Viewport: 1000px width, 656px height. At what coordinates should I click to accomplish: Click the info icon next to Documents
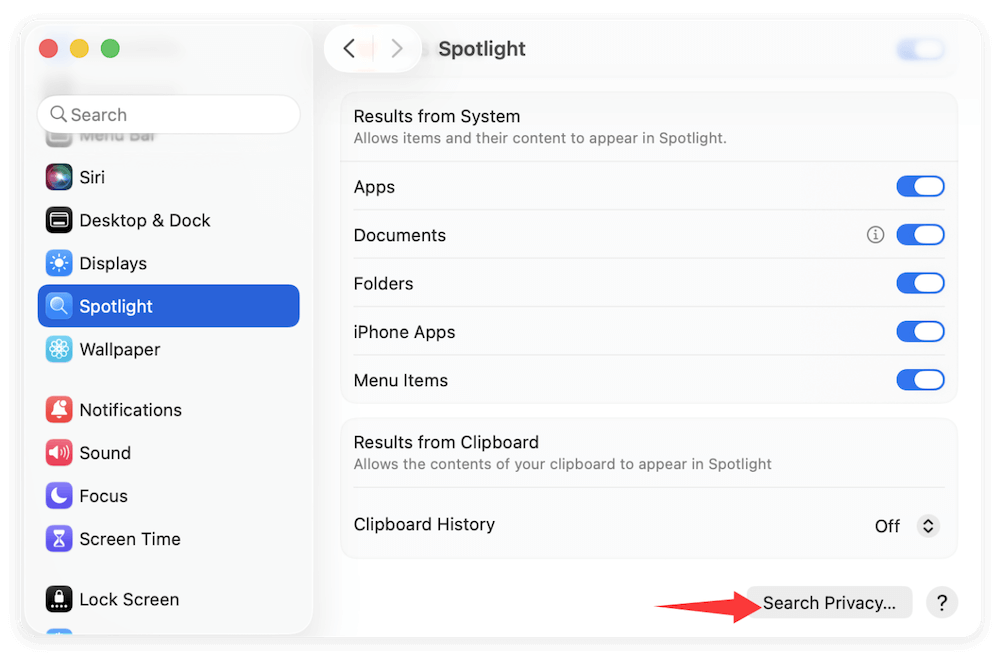pos(875,234)
